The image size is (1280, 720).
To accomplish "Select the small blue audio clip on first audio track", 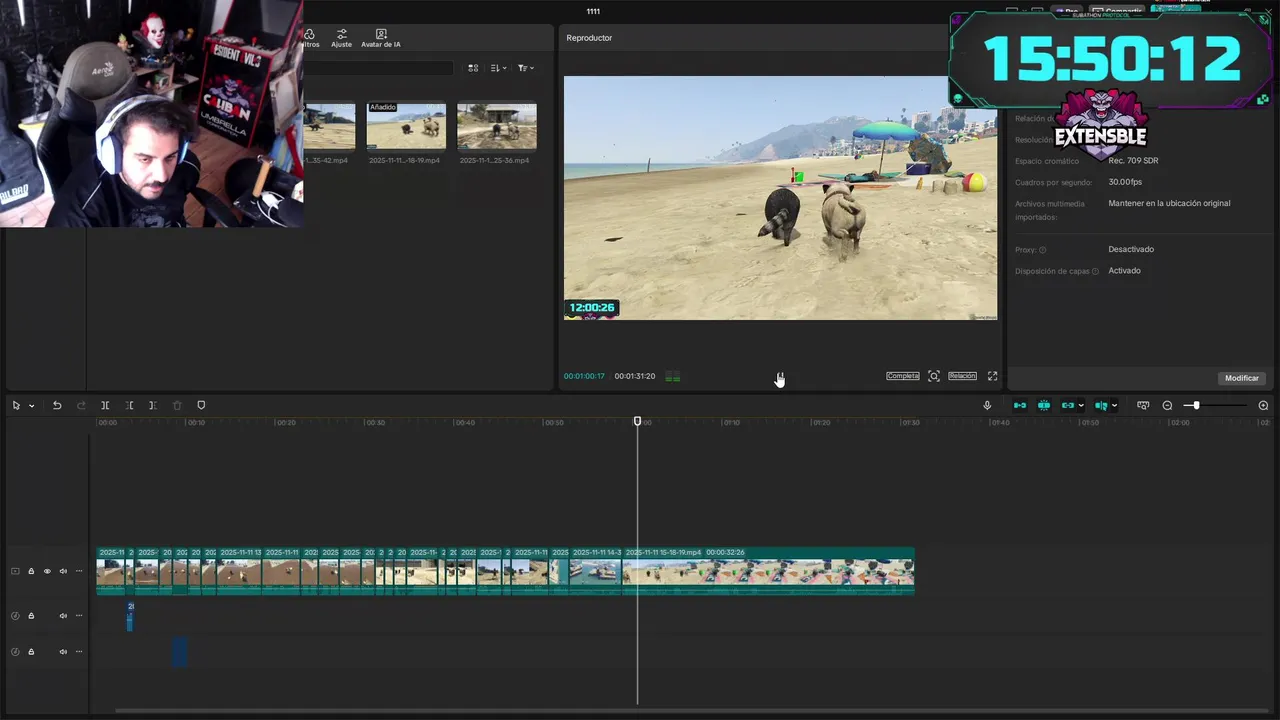I will 130,616.
